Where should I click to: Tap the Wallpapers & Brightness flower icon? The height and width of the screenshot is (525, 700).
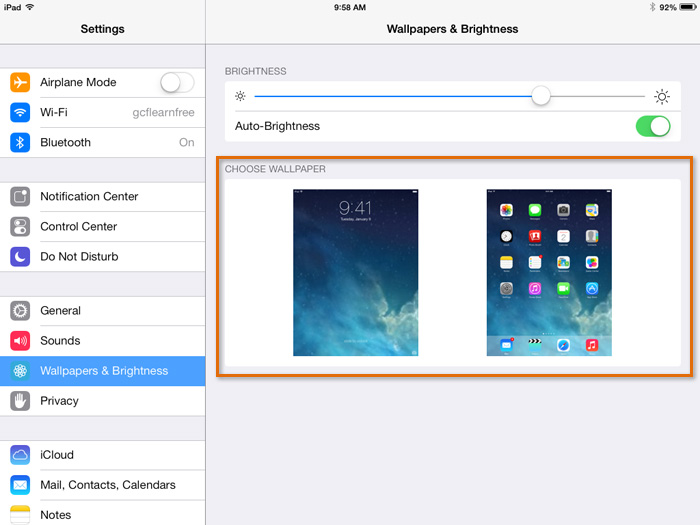[20, 371]
